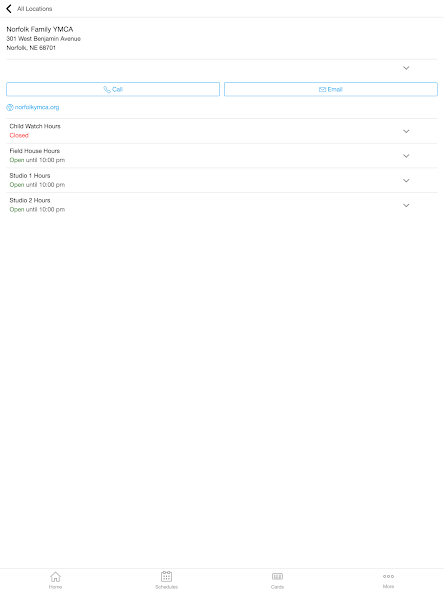Expand Studio 2 Hours chevron
Viewport: 444px width, 592px height.
point(406,205)
